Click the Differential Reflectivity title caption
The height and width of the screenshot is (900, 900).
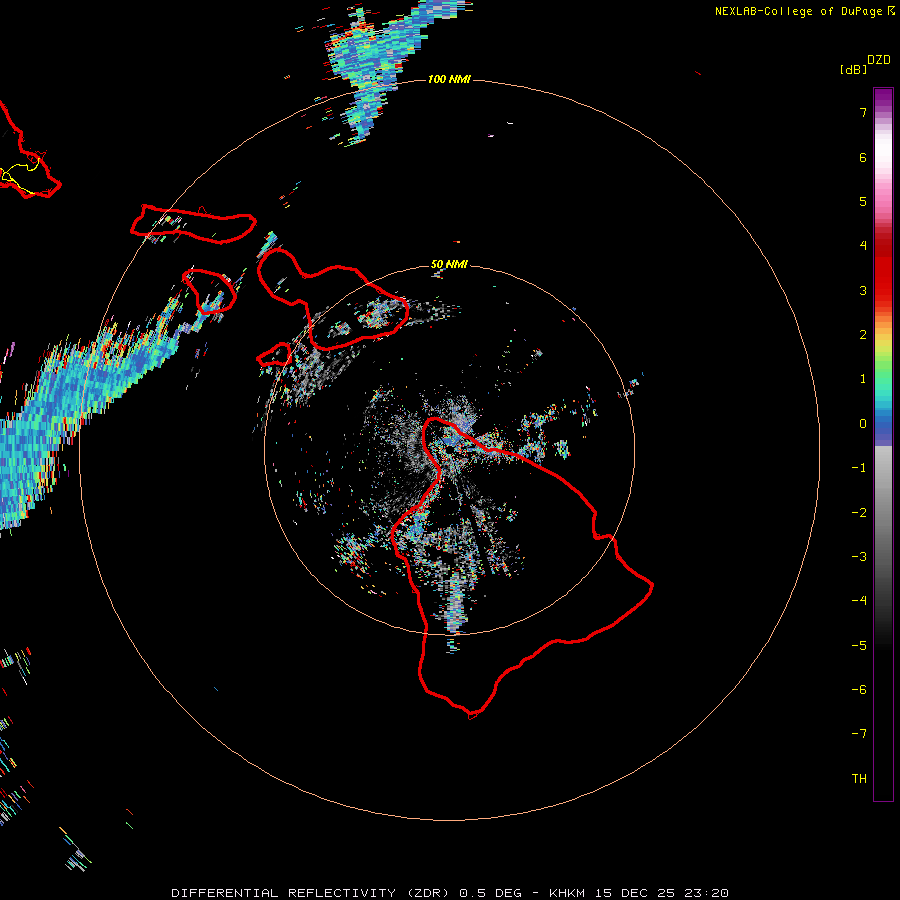(x=450, y=893)
